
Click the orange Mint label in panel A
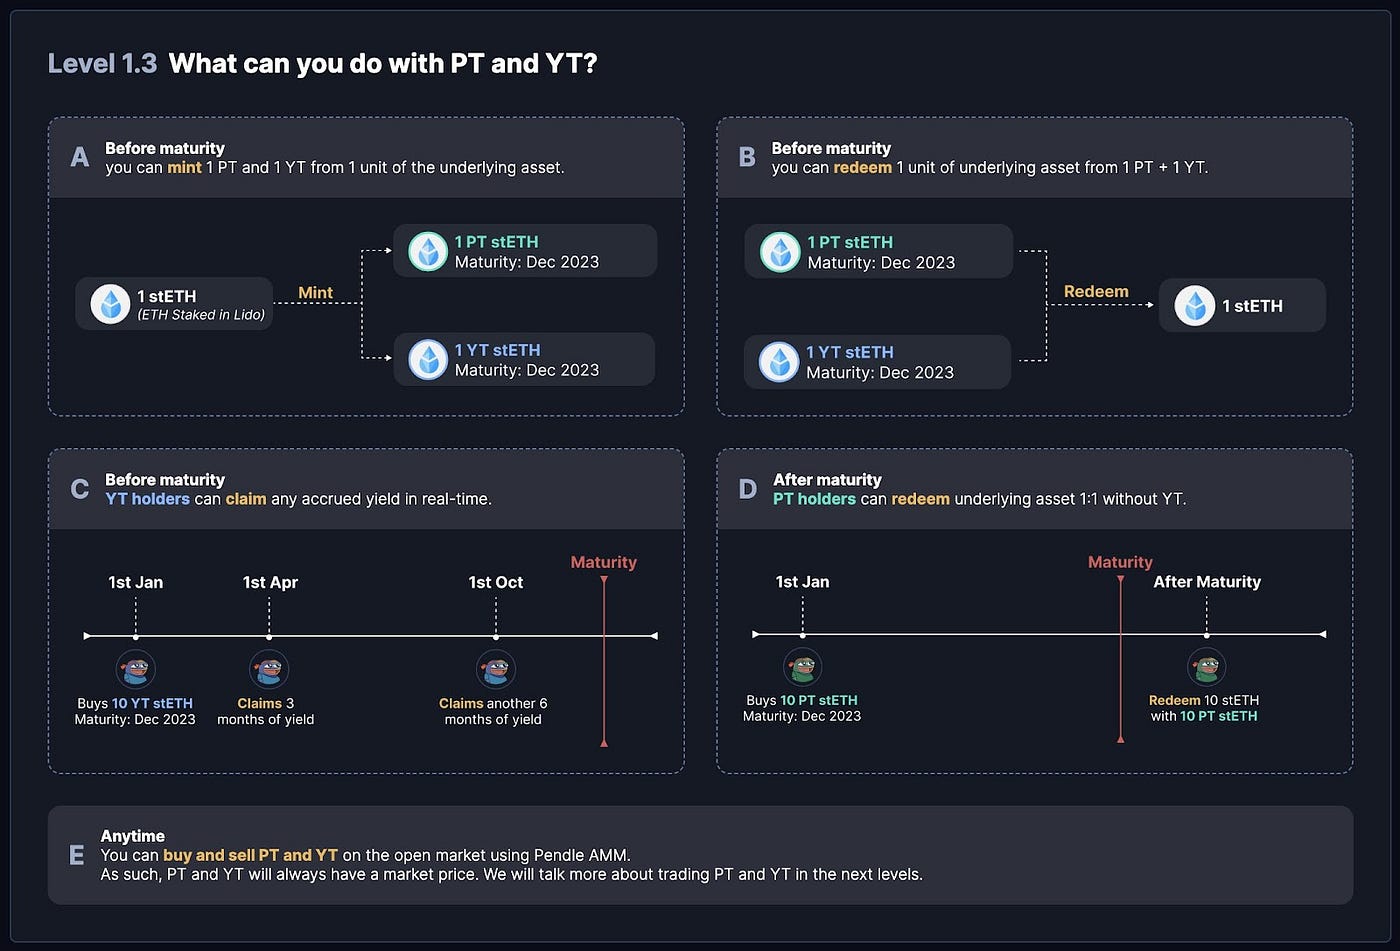click(315, 293)
